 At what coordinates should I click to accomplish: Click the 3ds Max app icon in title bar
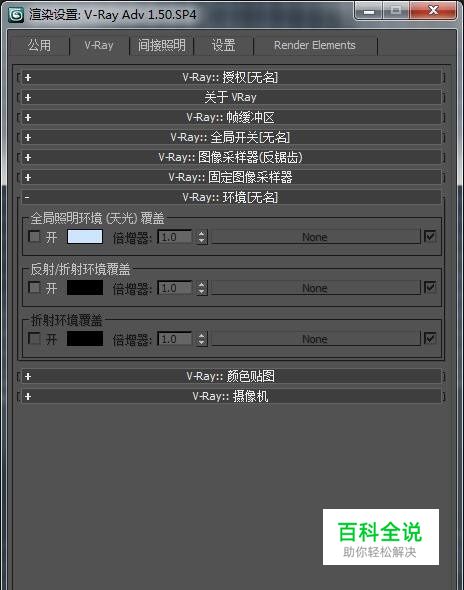click(x=17, y=15)
